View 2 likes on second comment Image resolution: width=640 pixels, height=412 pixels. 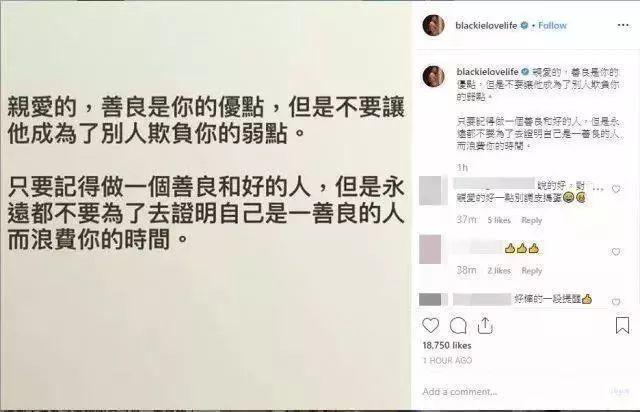[499, 271]
